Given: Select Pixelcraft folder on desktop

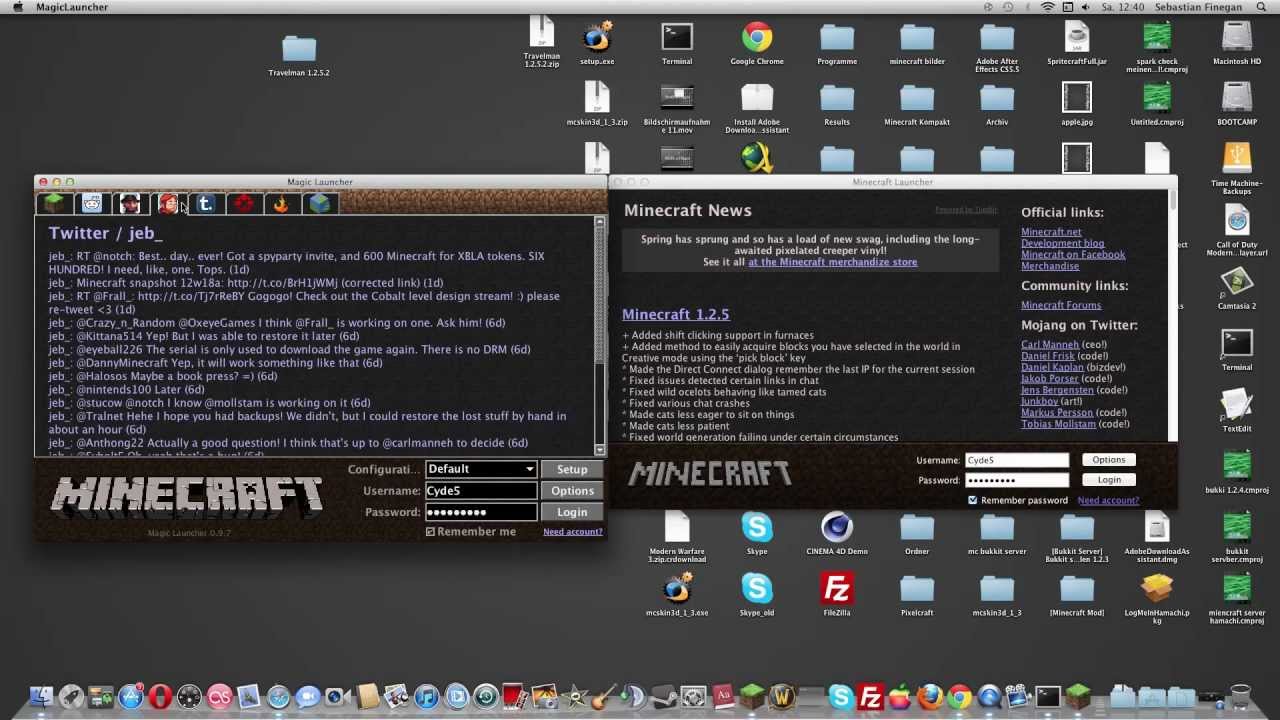Looking at the screenshot, I should click(917, 590).
